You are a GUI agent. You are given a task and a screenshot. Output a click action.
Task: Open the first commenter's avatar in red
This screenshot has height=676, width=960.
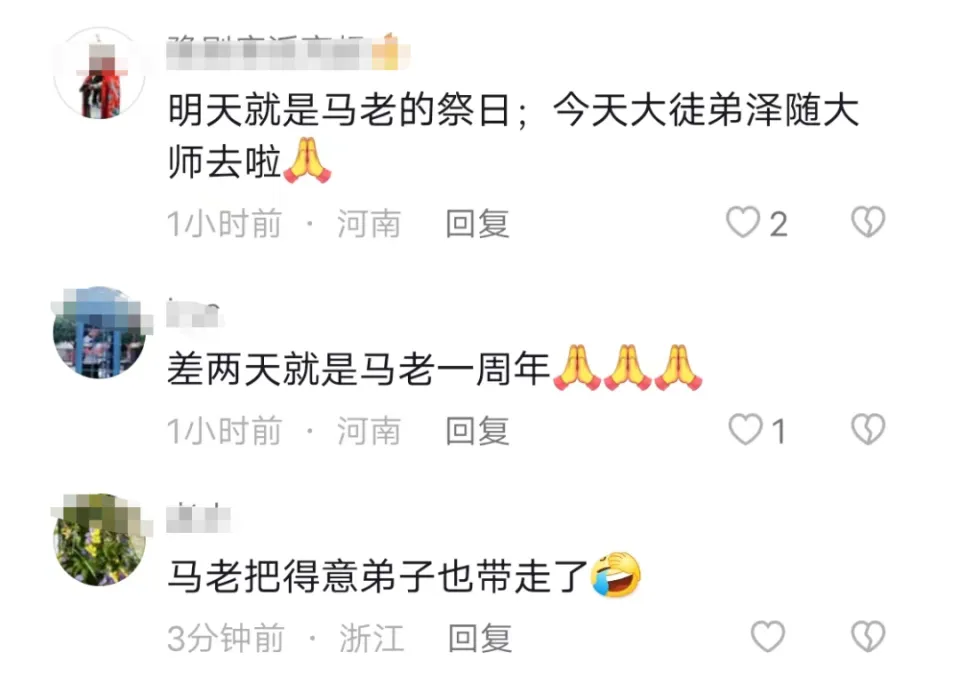[99, 73]
